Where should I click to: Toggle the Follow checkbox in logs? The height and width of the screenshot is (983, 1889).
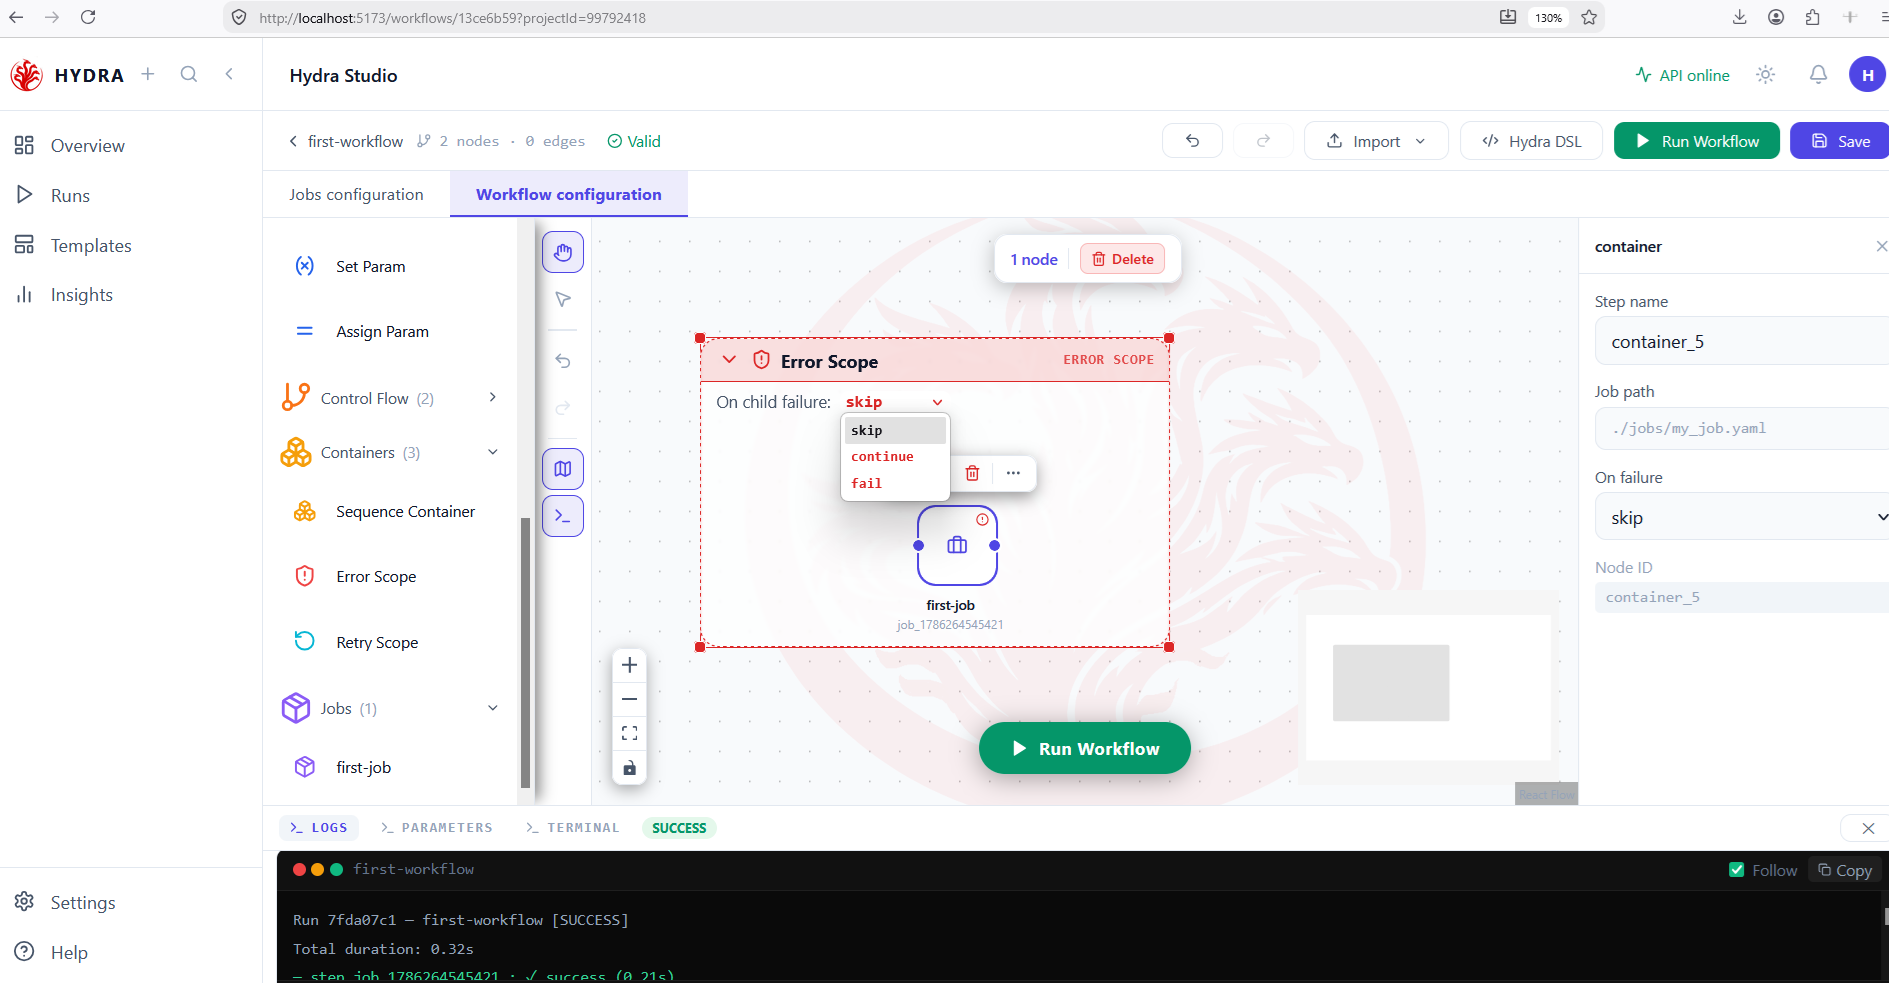pos(1737,870)
